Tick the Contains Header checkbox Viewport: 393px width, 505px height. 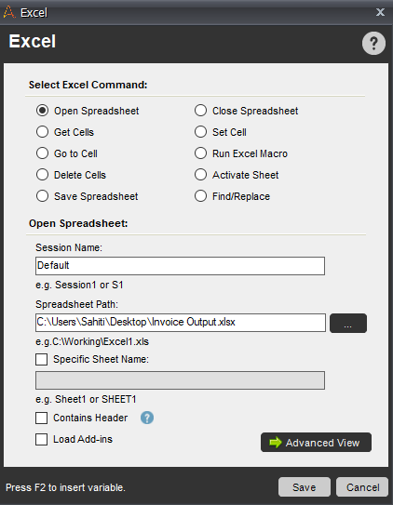(x=41, y=418)
